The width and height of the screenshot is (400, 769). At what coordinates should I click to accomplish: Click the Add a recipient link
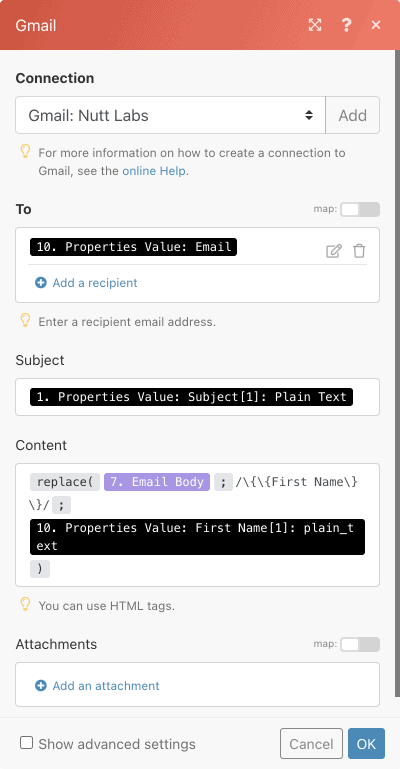pos(95,283)
